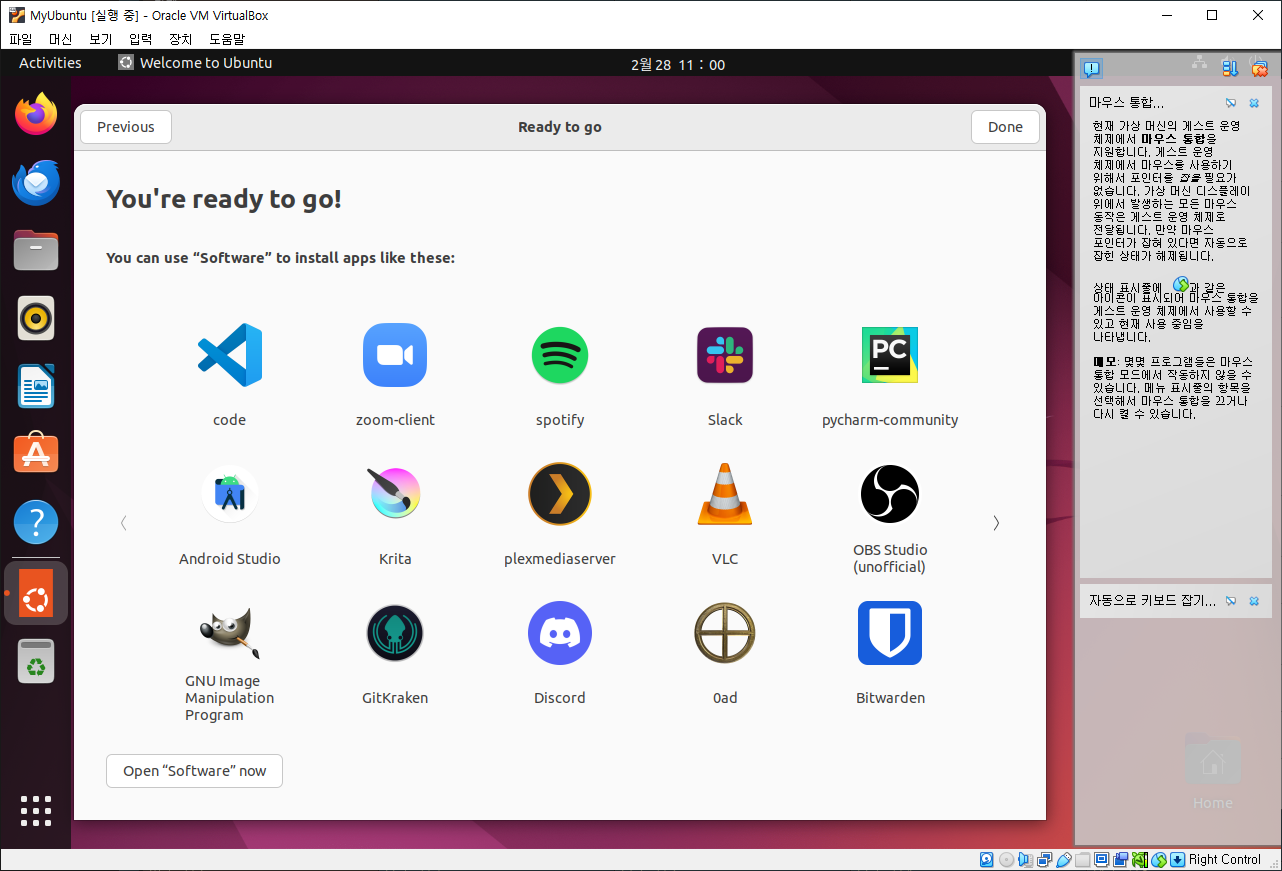Open Ubuntu Software from the dock
The width and height of the screenshot is (1282, 871).
36,454
